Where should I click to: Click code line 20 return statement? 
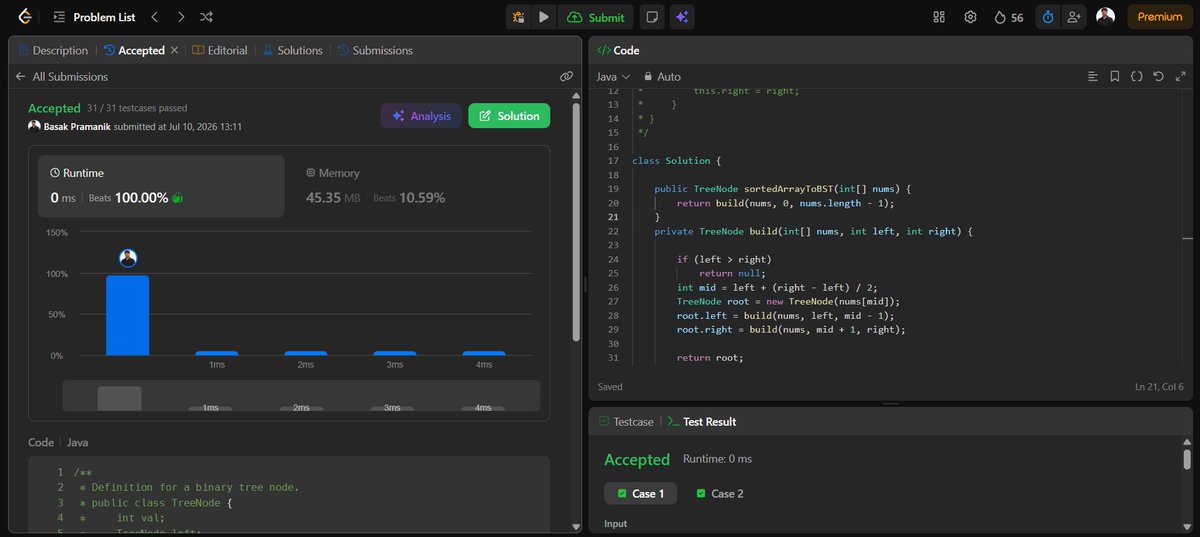pyautogui.click(x=785, y=203)
